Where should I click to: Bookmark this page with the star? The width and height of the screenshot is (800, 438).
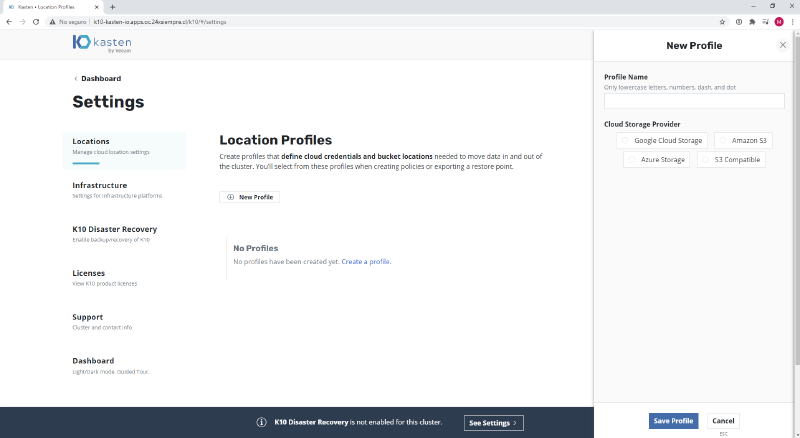coord(722,22)
